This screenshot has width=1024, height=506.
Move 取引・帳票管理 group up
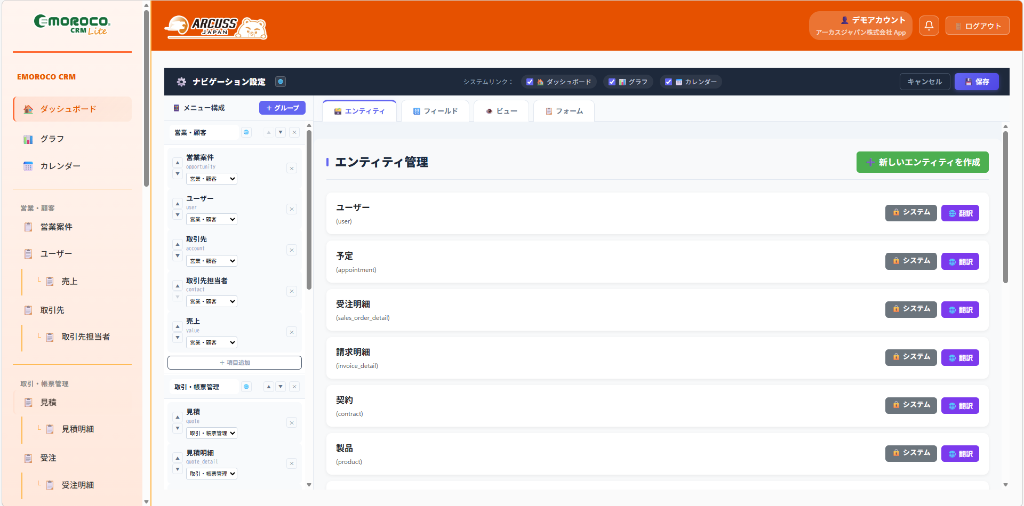pyautogui.click(x=268, y=387)
